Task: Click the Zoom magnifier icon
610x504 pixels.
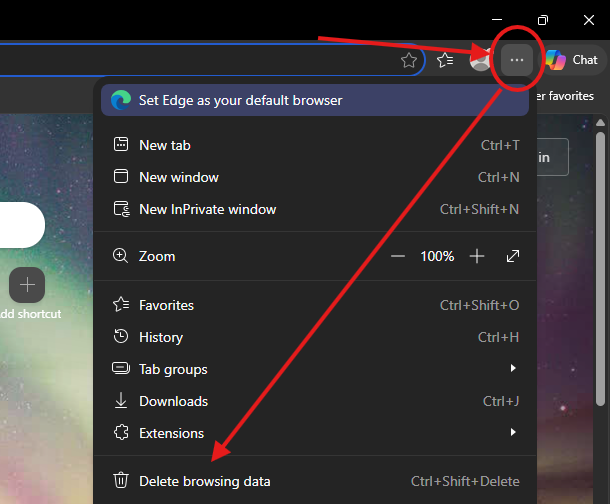Action: (120, 256)
